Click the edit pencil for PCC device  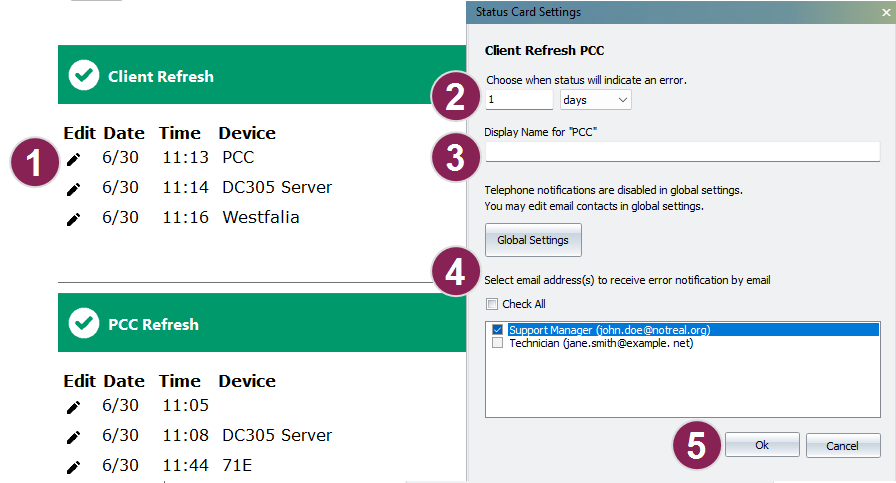[x=73, y=159]
